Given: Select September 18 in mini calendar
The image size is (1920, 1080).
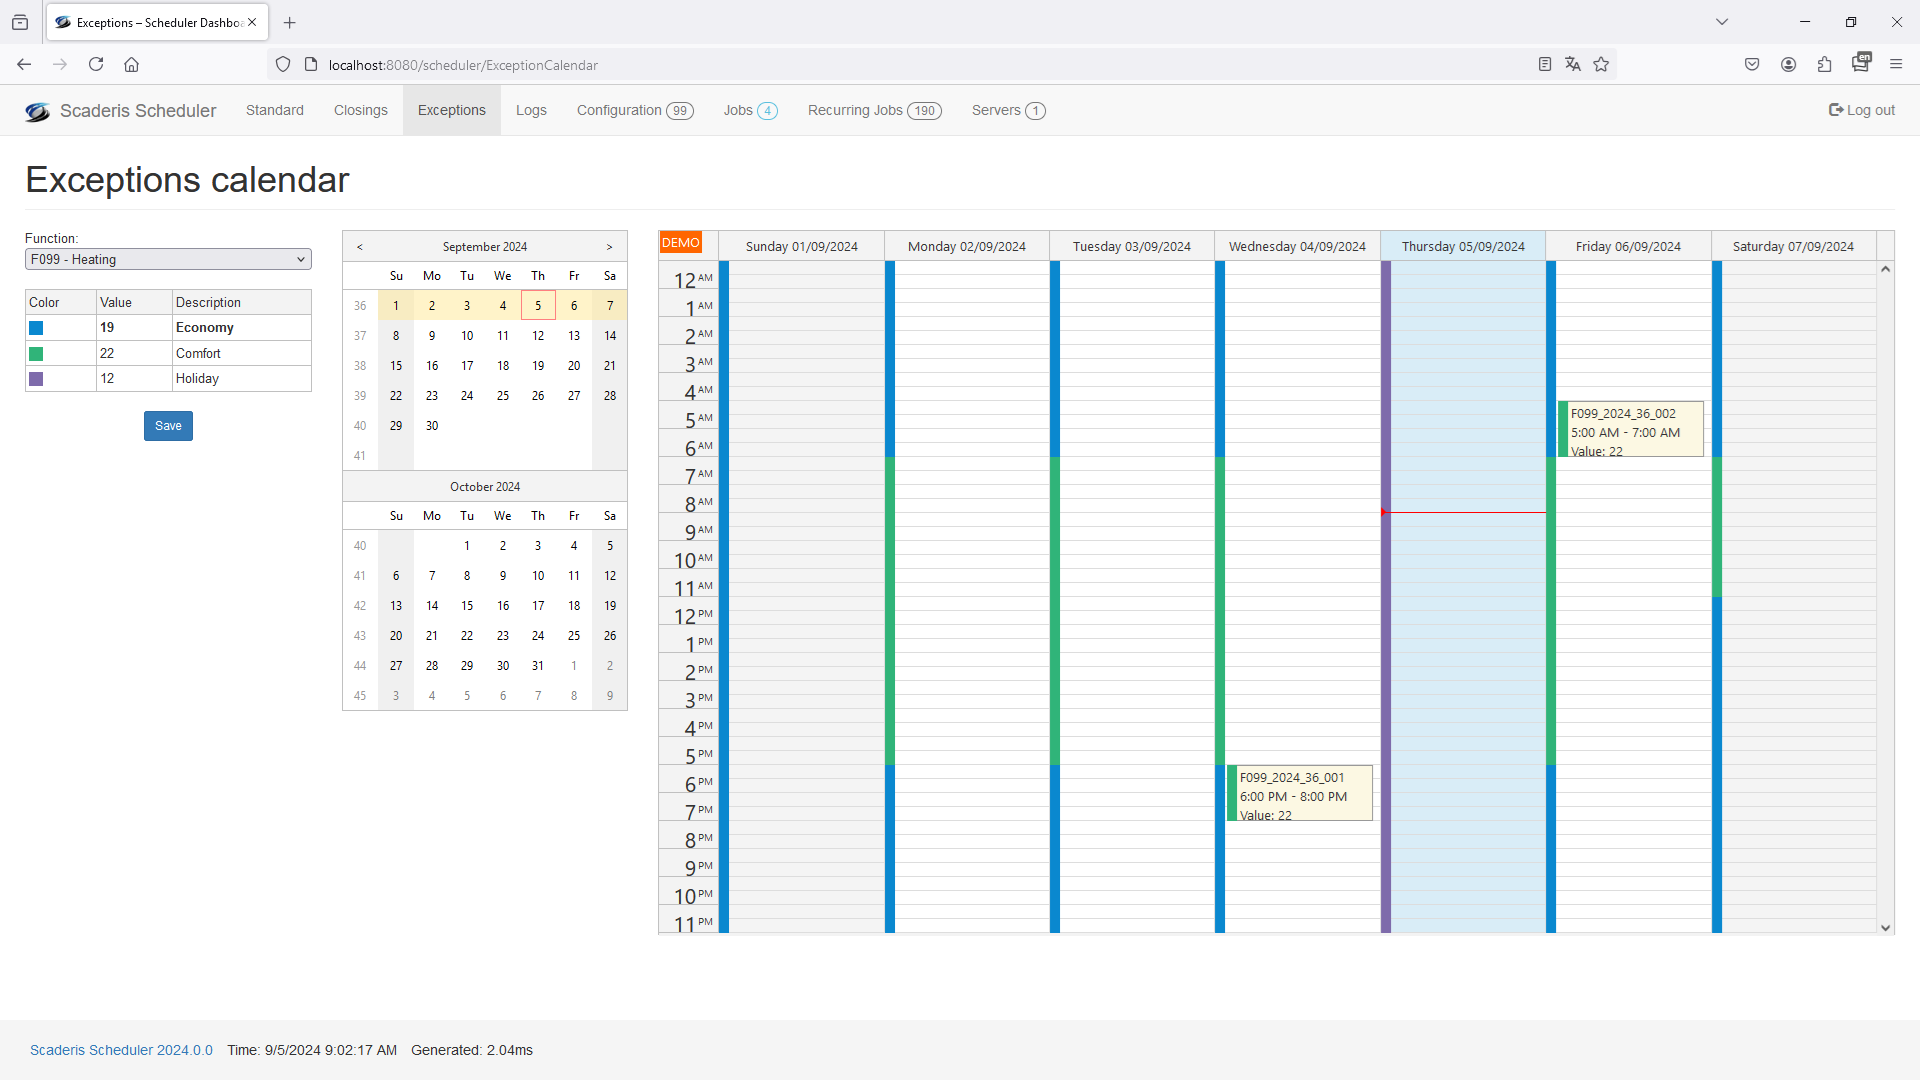Looking at the screenshot, I should point(503,366).
